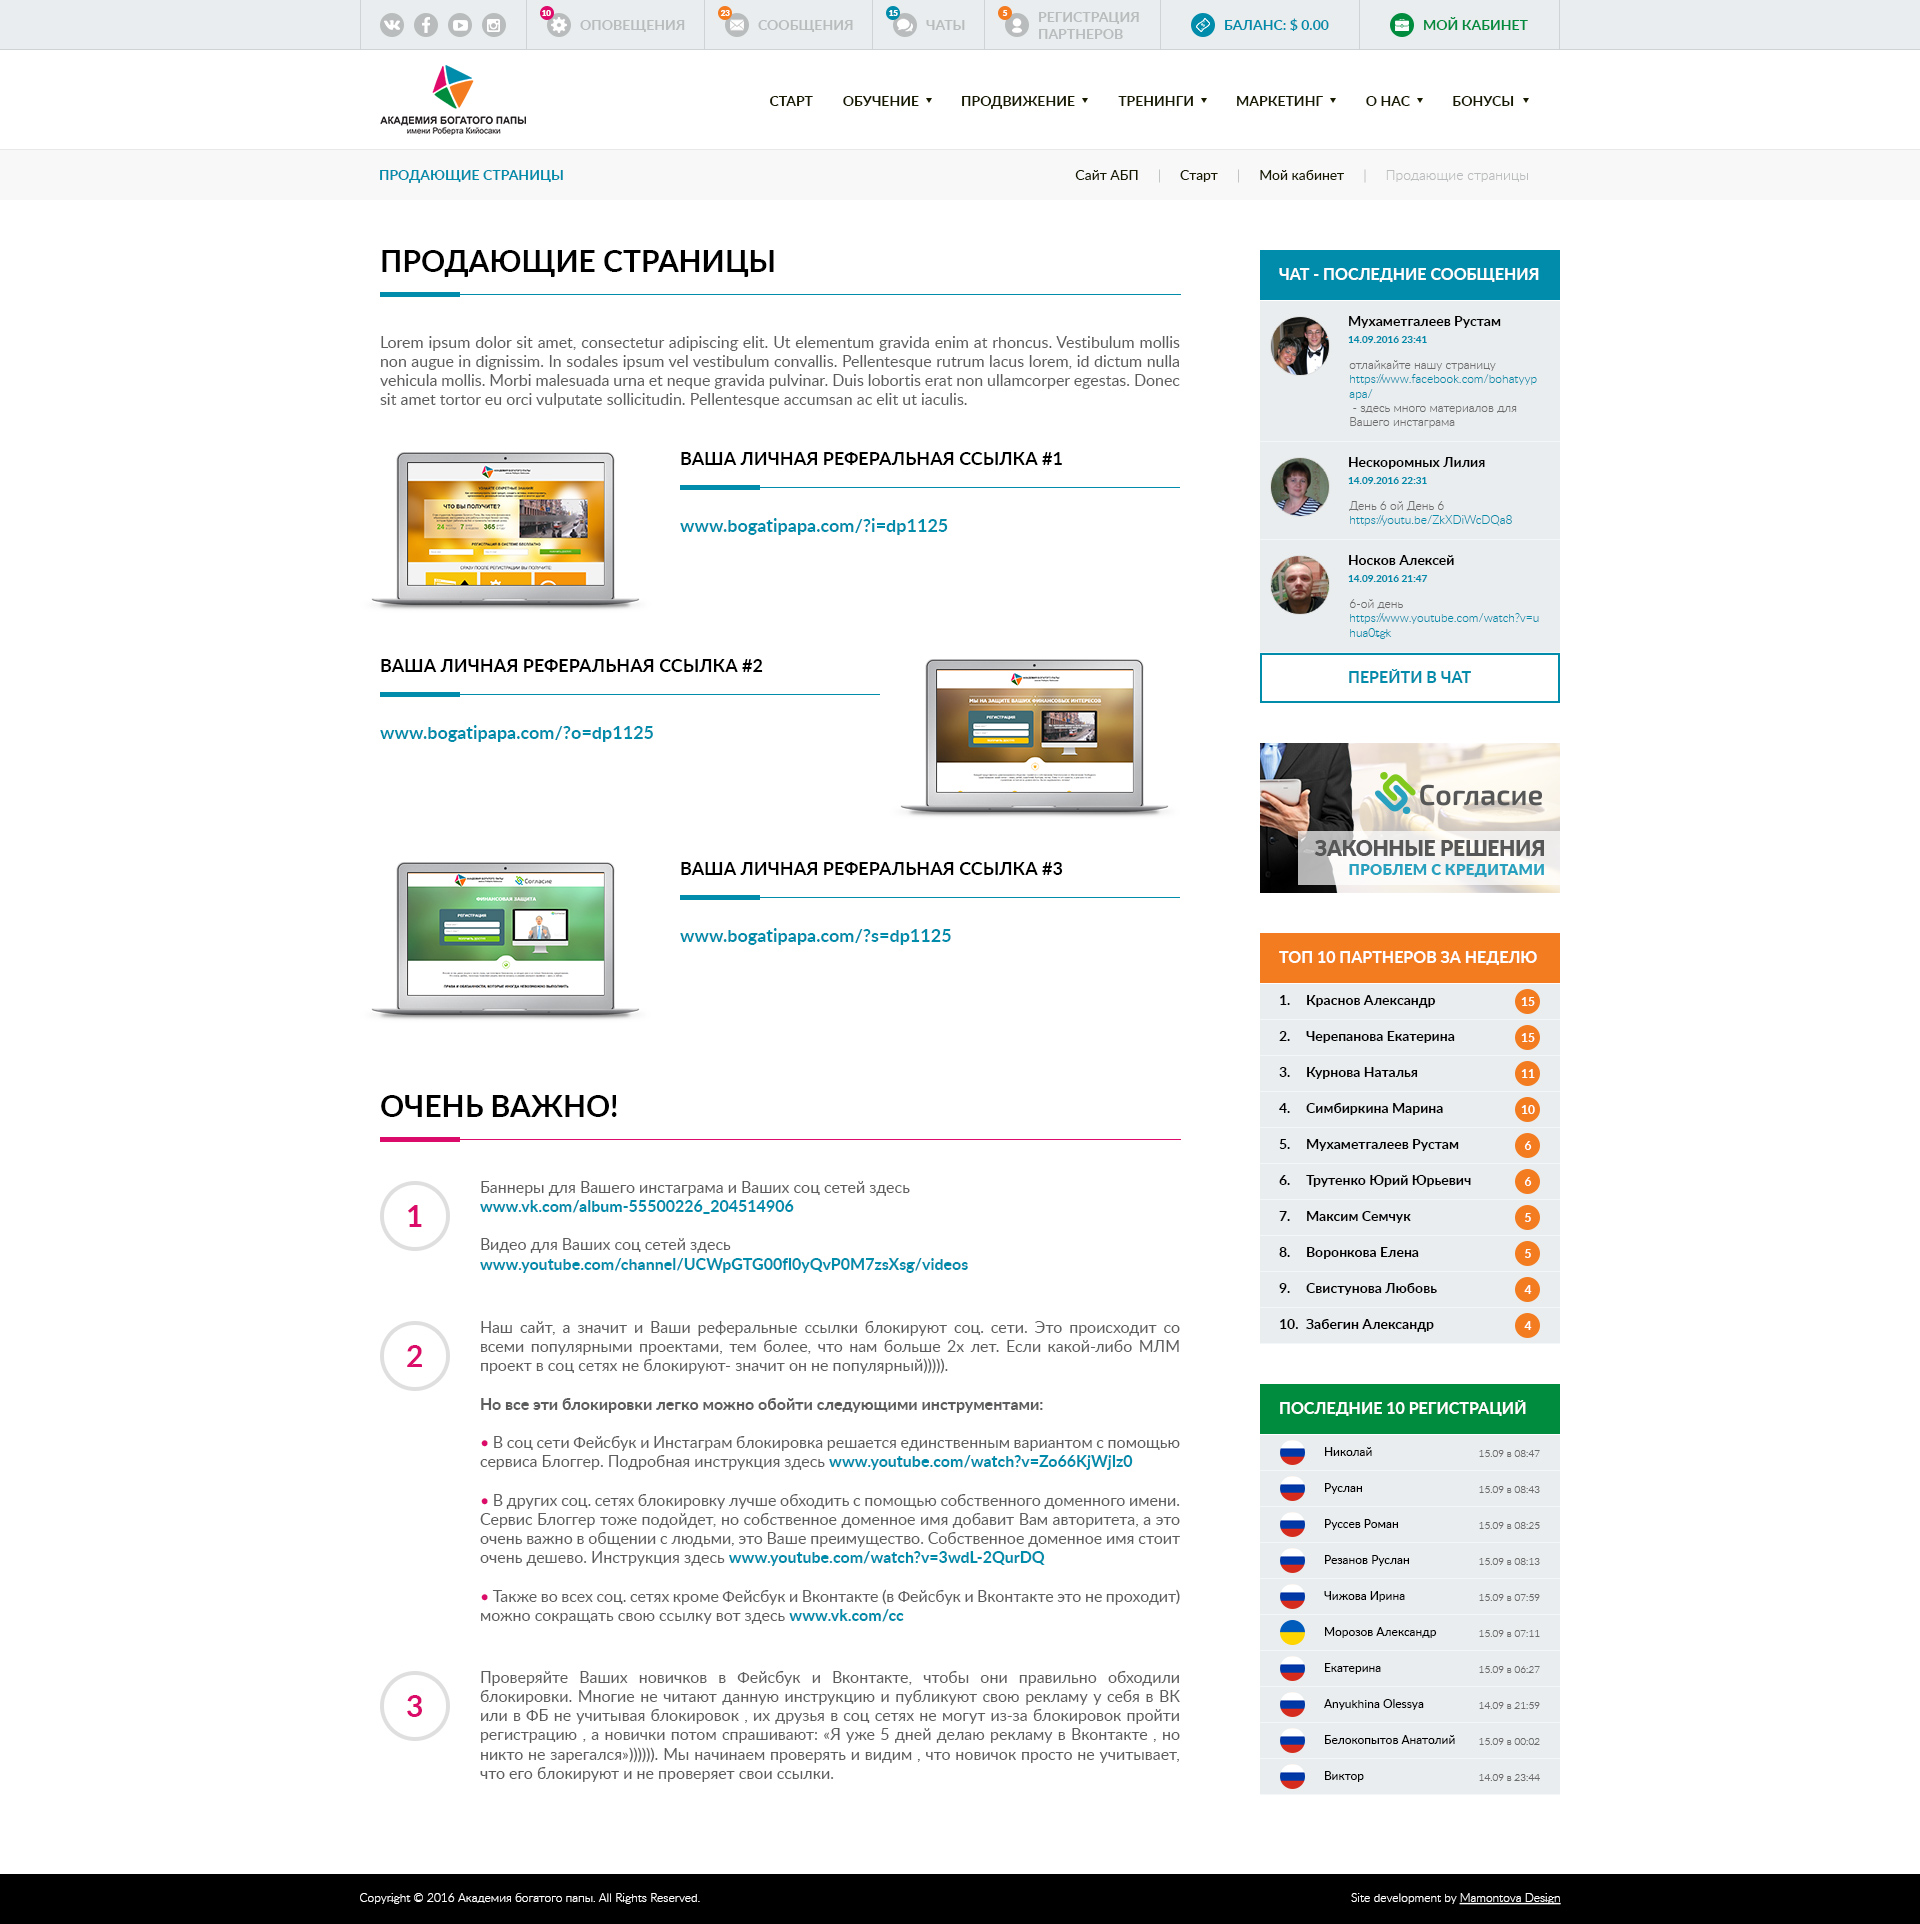
Task: Click the Instagram social icon
Action: tap(494, 25)
